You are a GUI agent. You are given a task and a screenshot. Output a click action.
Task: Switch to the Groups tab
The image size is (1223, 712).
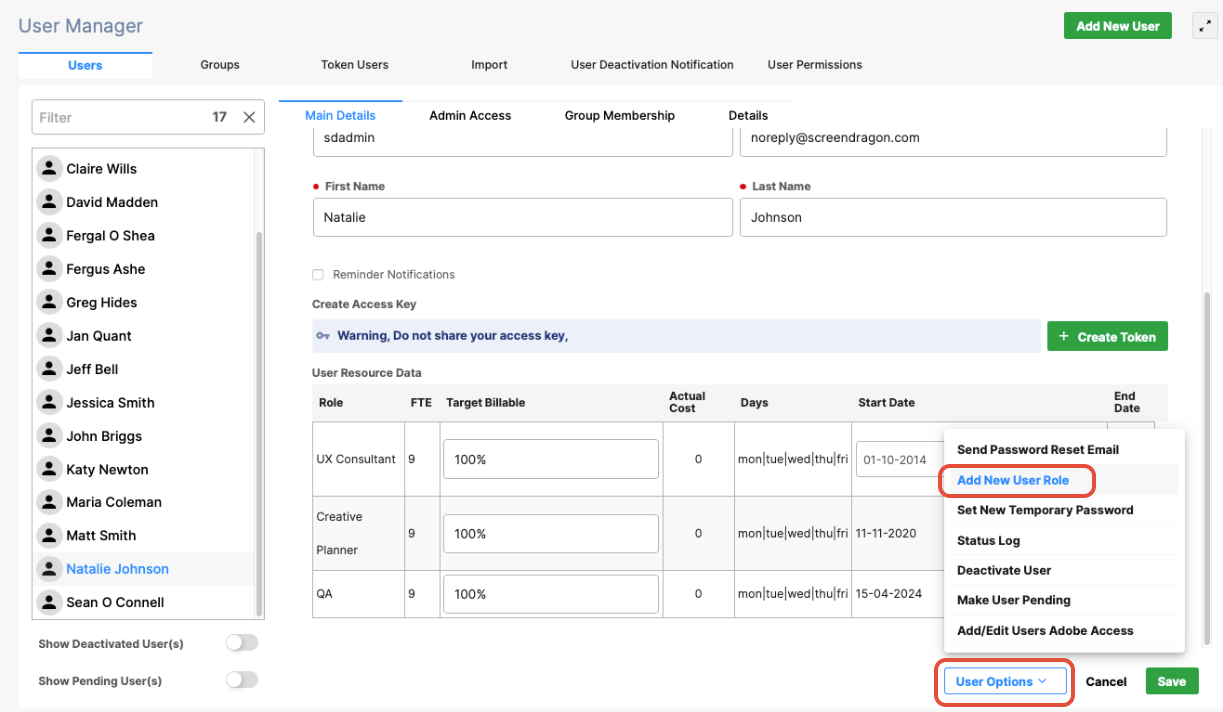220,65
